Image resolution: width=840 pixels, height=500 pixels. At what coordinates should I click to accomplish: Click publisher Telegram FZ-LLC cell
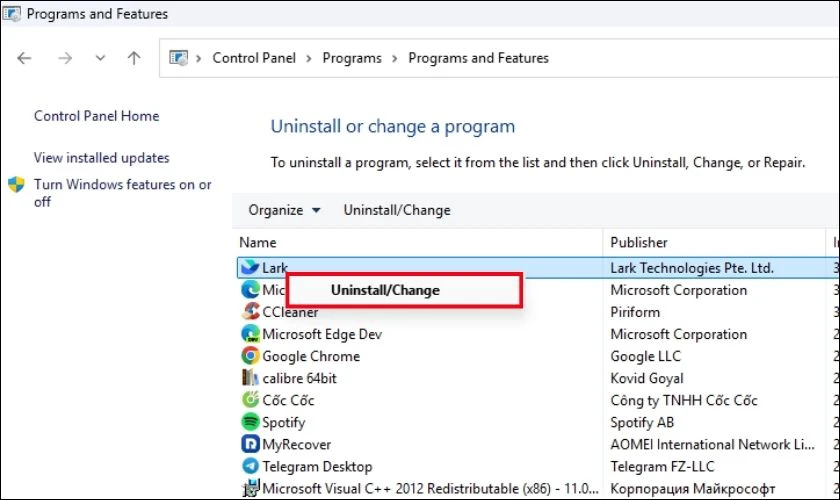click(x=662, y=466)
